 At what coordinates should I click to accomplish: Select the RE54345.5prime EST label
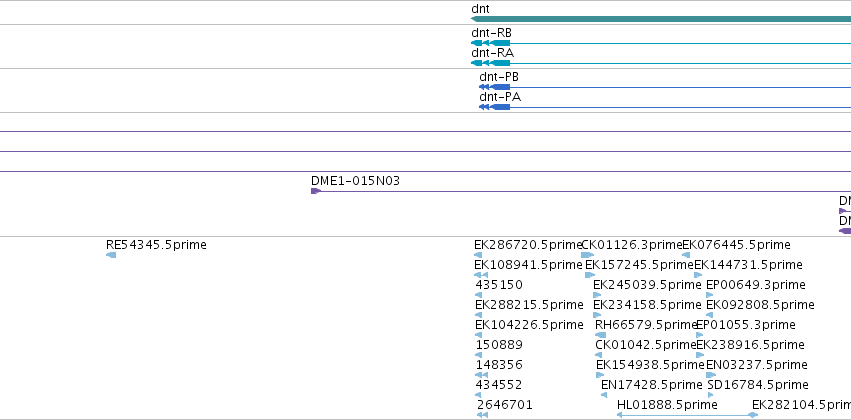point(156,245)
